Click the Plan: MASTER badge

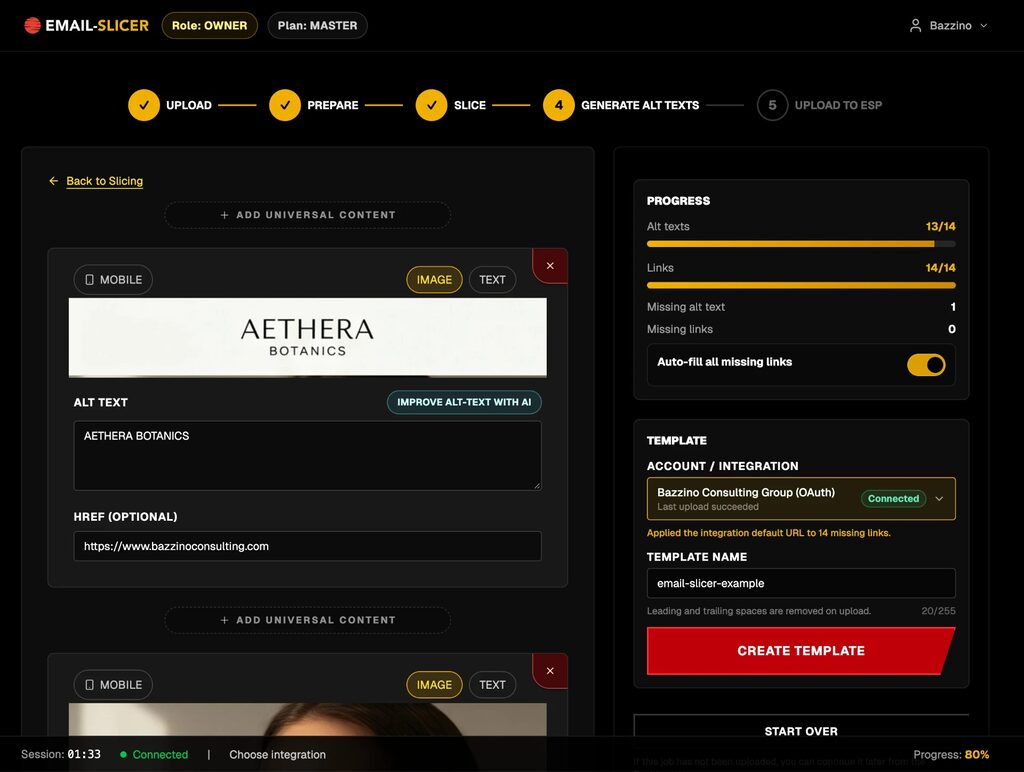click(317, 25)
